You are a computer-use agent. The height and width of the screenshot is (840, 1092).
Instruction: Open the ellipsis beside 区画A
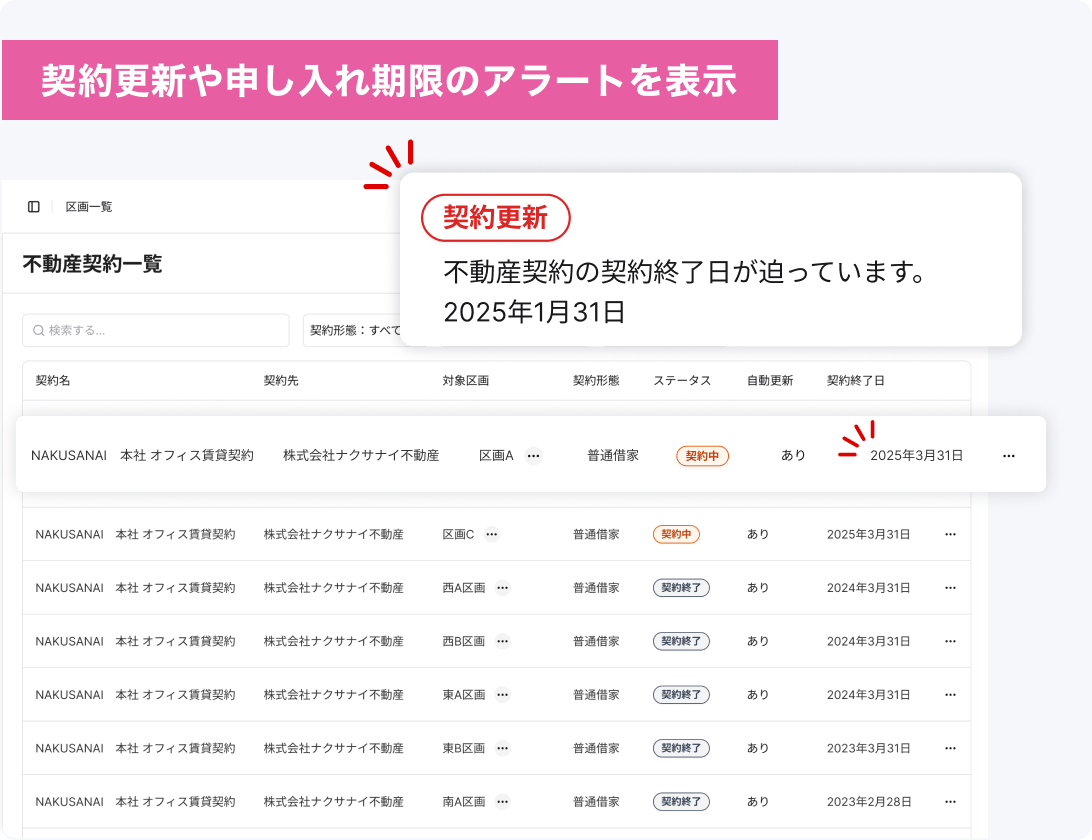pos(534,456)
